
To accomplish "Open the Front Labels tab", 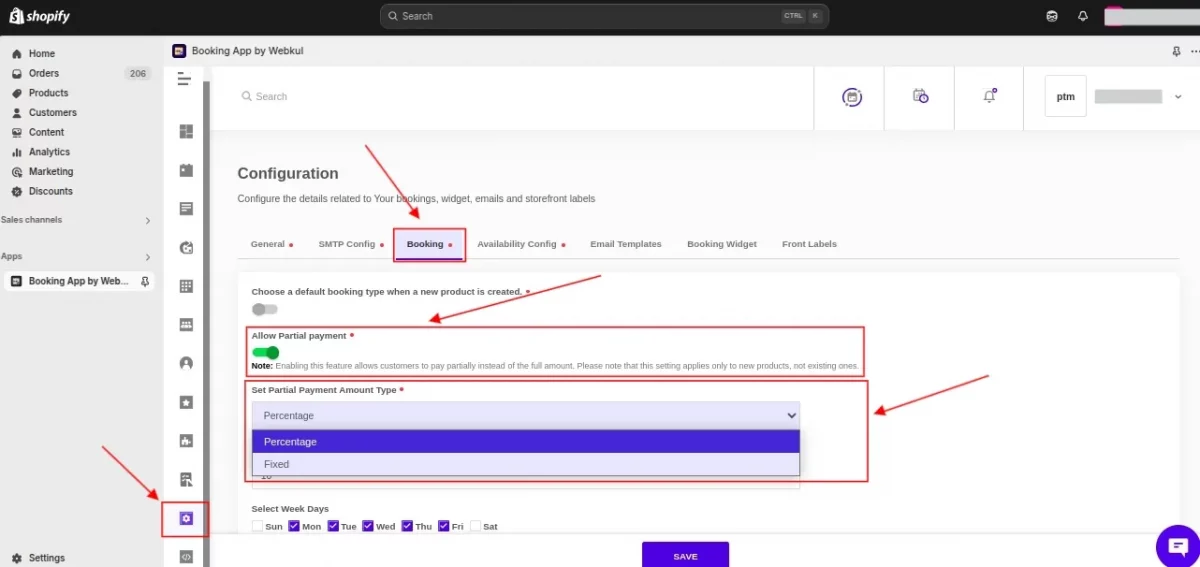I will 809,244.
